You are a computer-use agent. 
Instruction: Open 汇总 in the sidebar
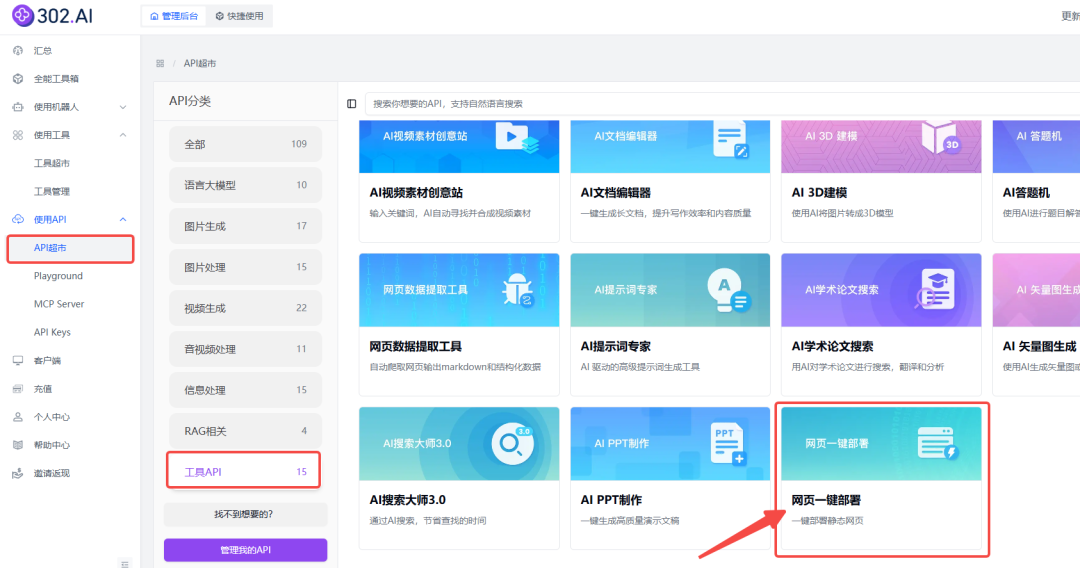[43, 50]
